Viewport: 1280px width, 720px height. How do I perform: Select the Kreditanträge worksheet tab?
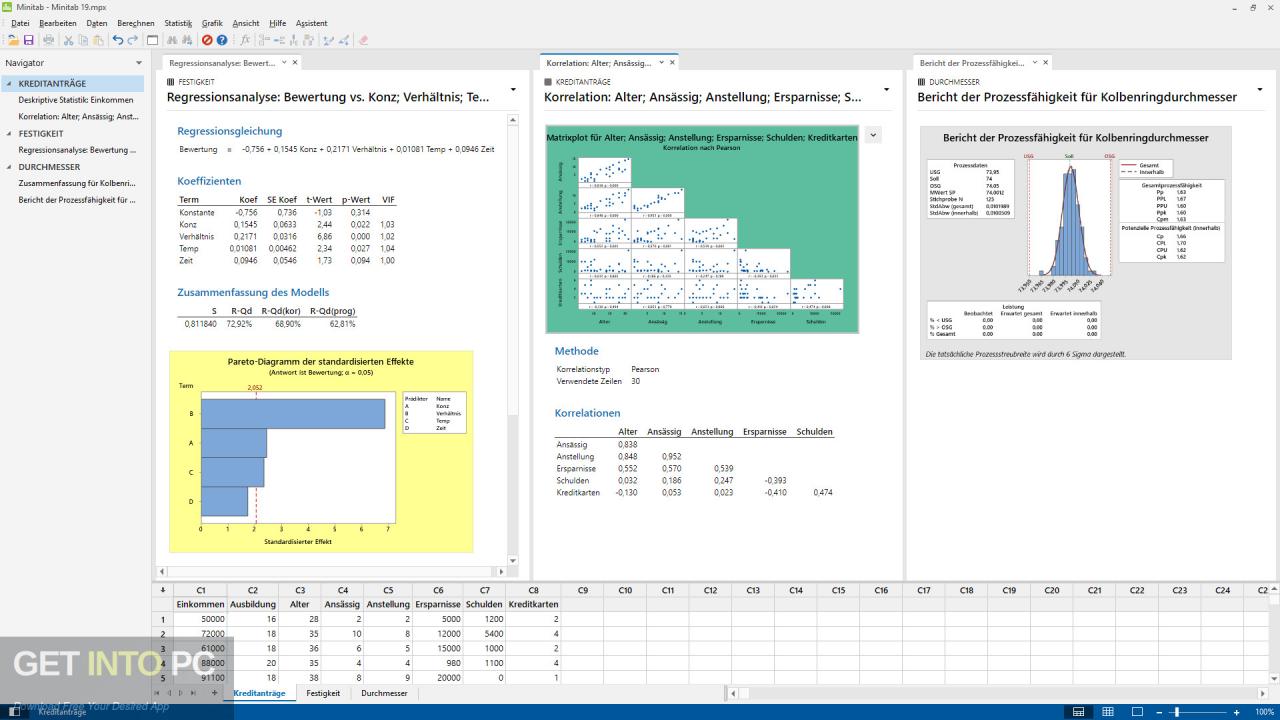click(x=259, y=692)
